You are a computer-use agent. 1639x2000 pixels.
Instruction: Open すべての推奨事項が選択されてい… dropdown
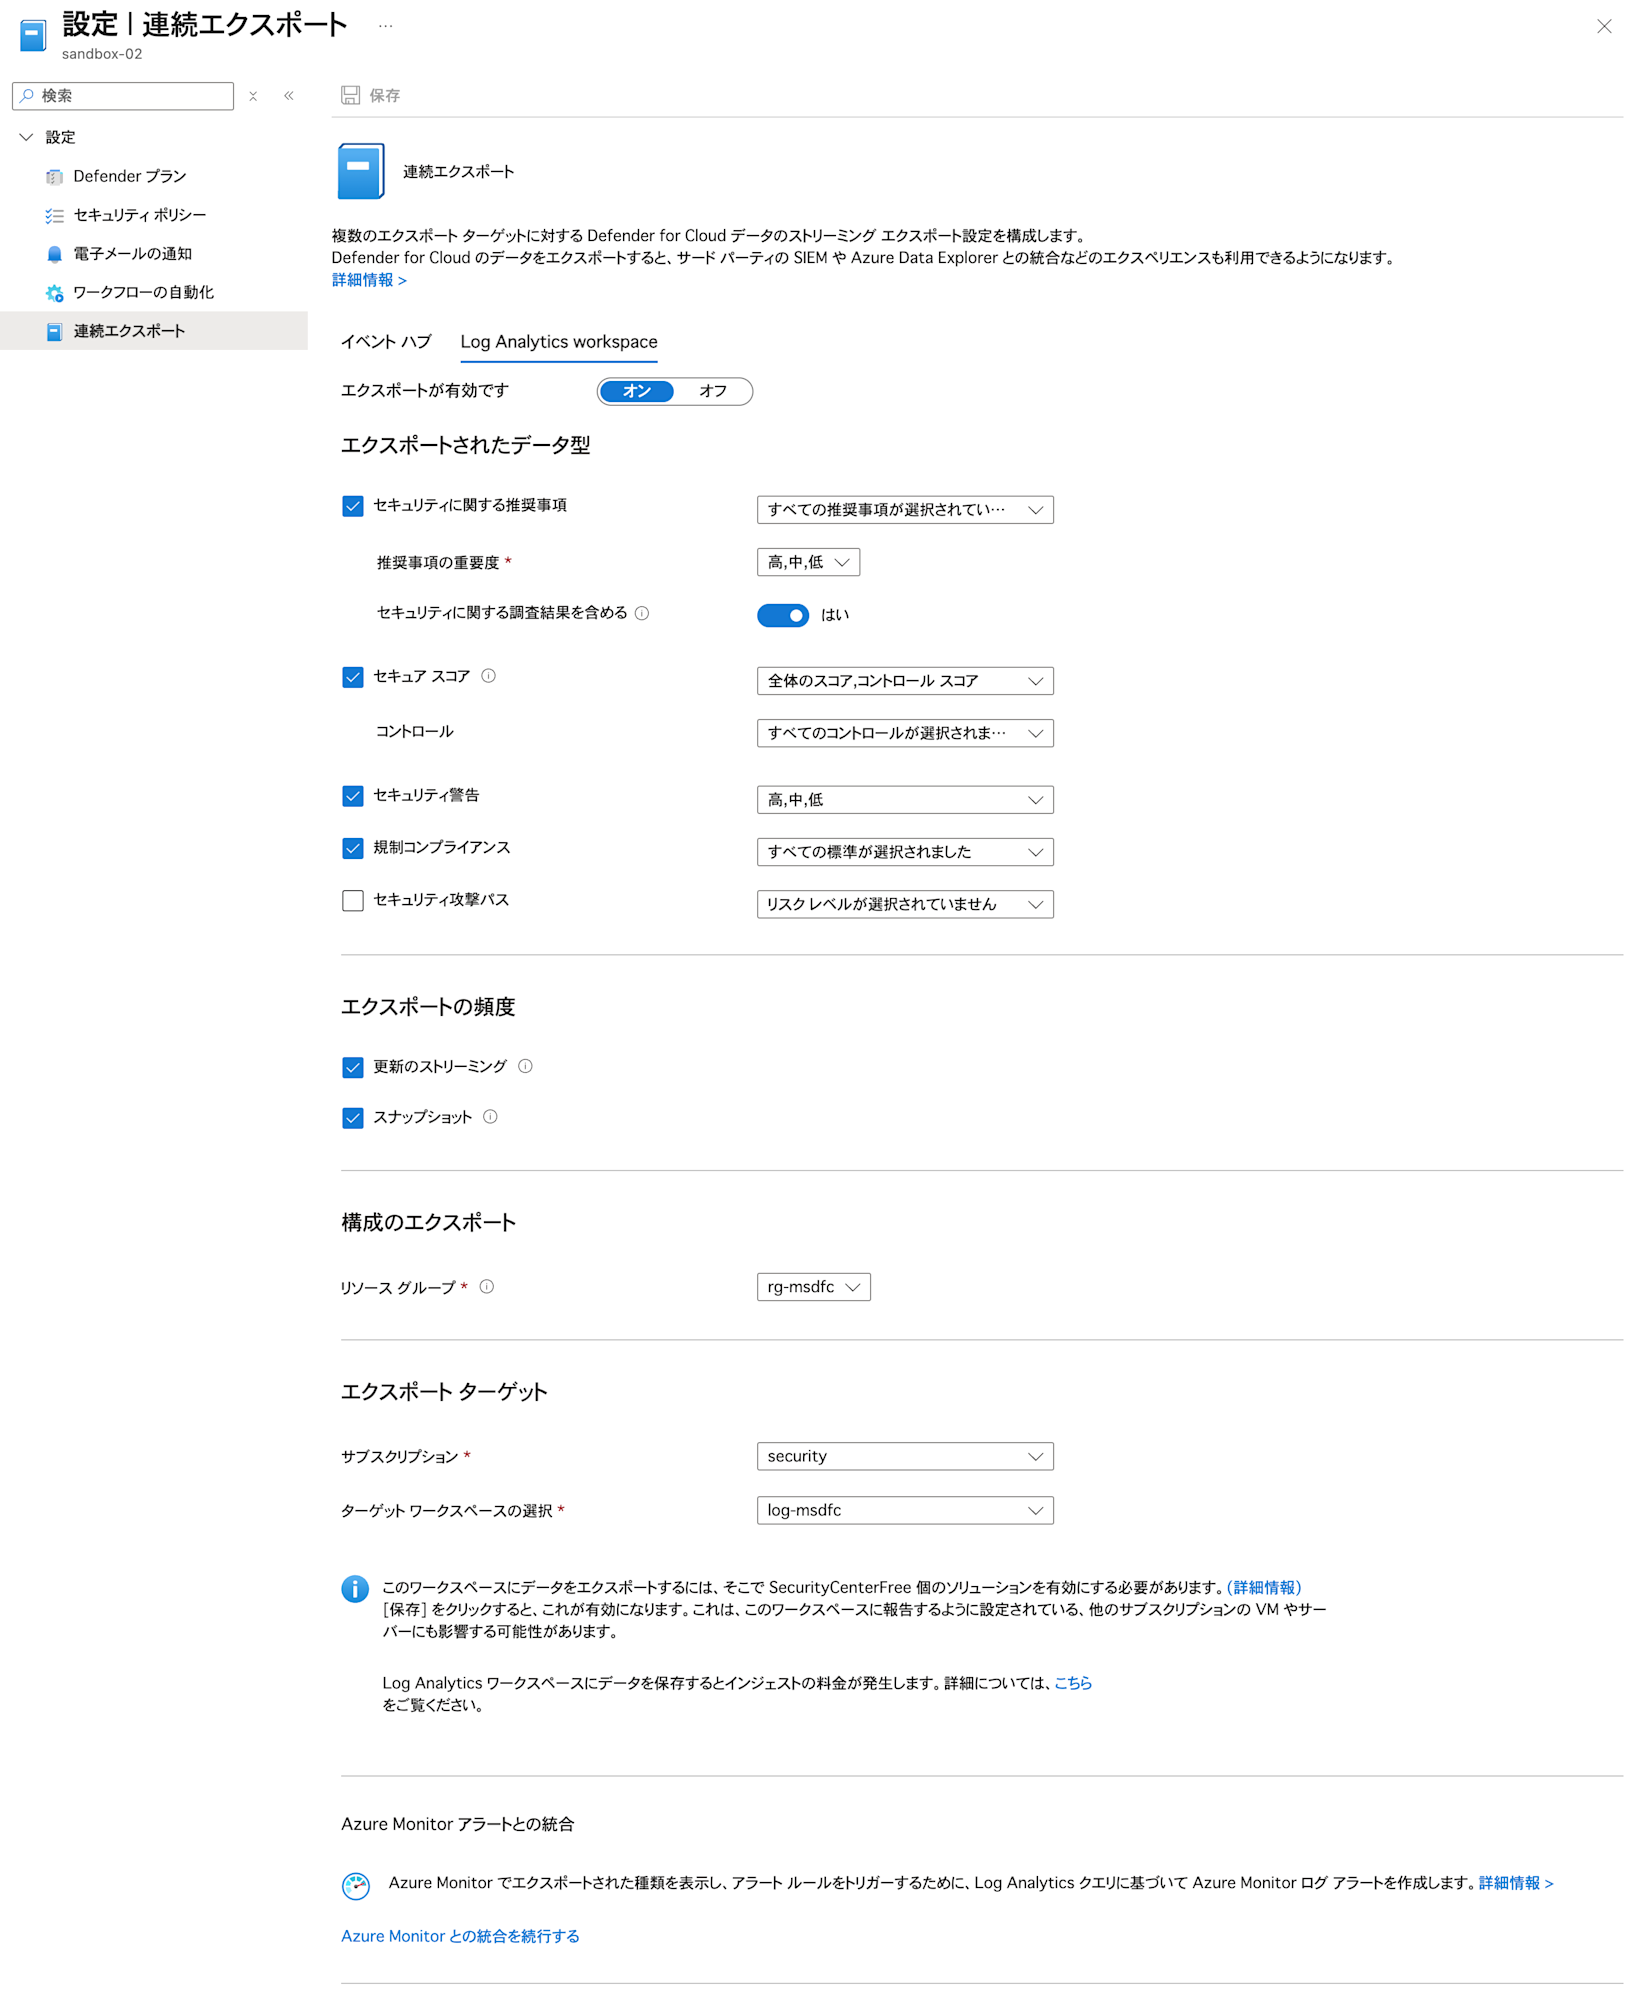(905, 510)
